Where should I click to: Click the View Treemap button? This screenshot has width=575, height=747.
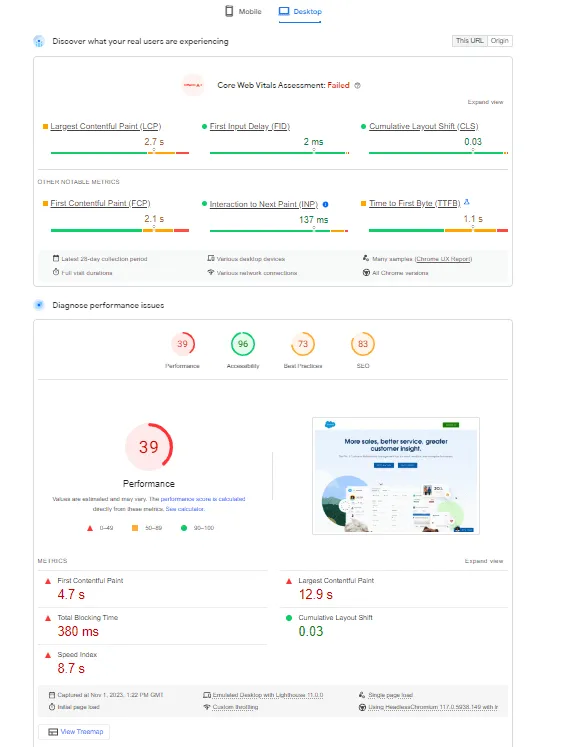pyautogui.click(x=74, y=732)
